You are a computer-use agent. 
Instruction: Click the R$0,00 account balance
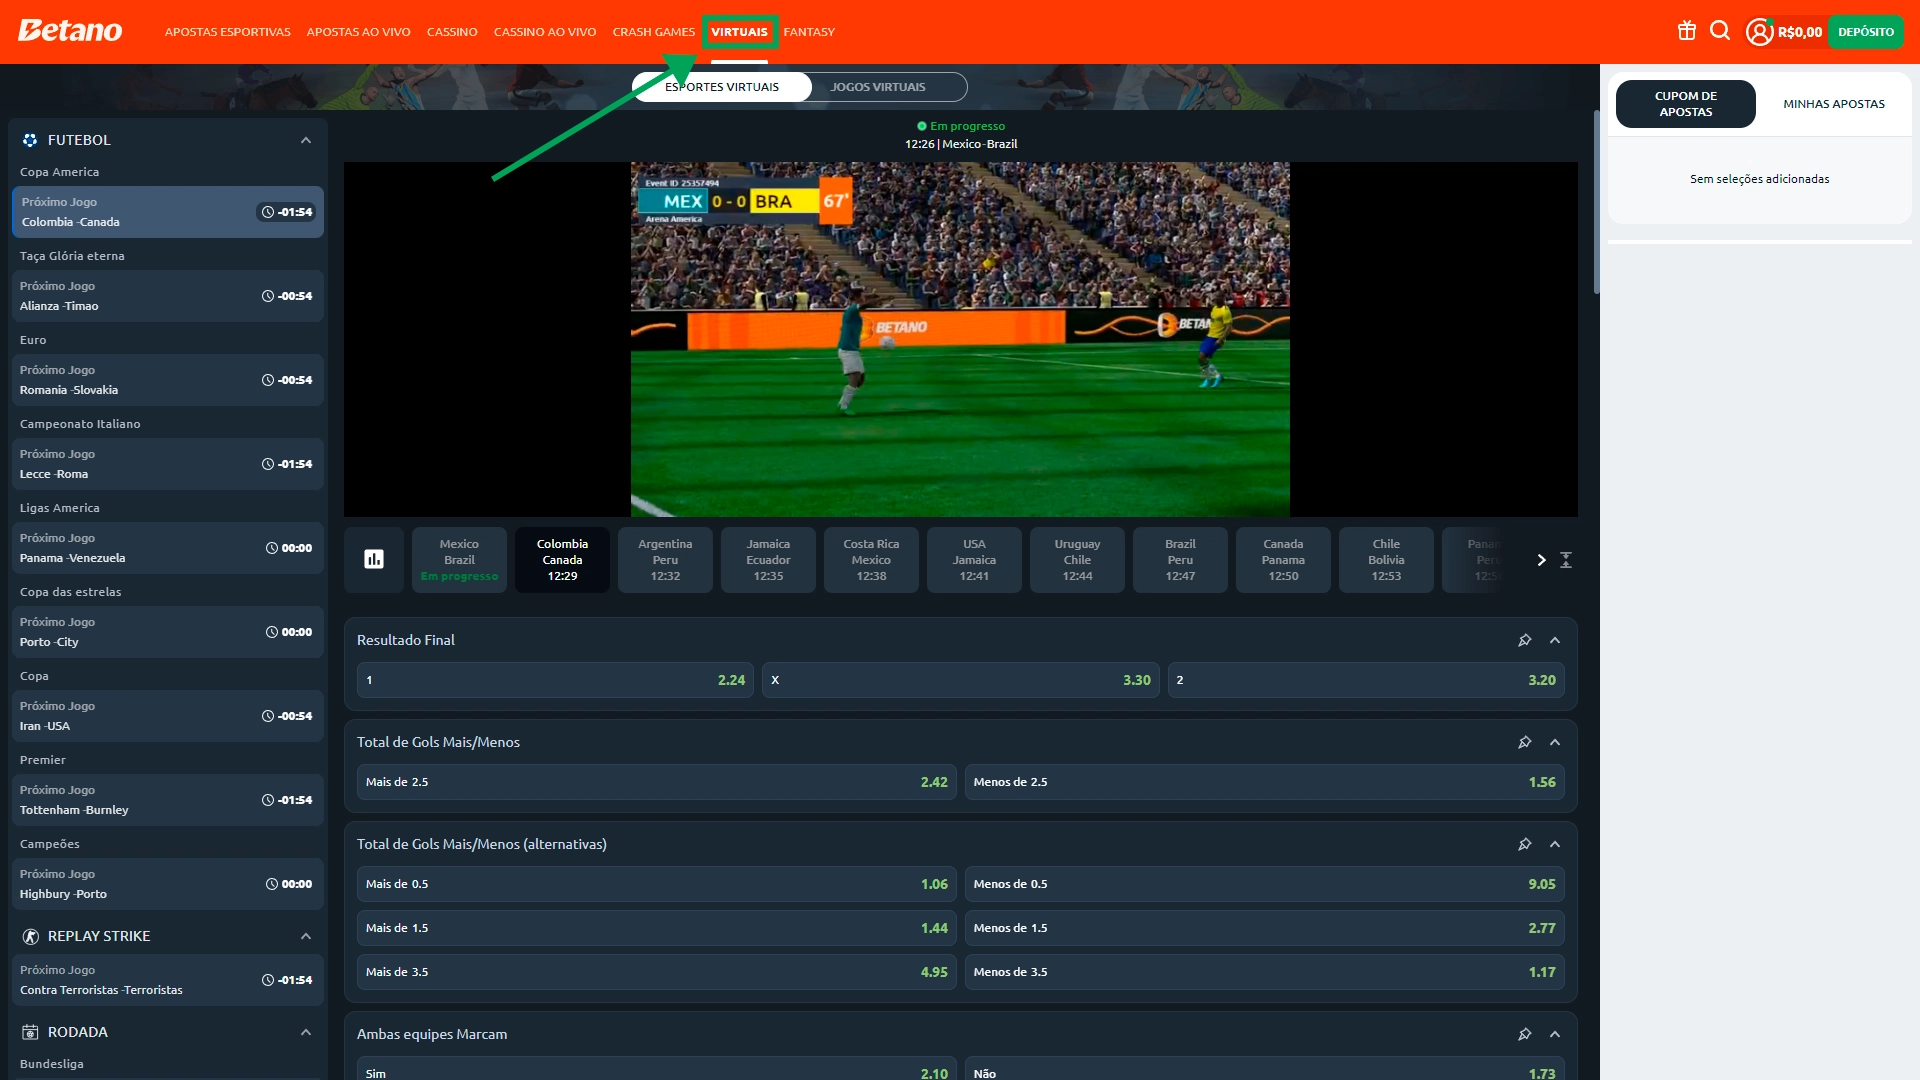[x=1800, y=32]
